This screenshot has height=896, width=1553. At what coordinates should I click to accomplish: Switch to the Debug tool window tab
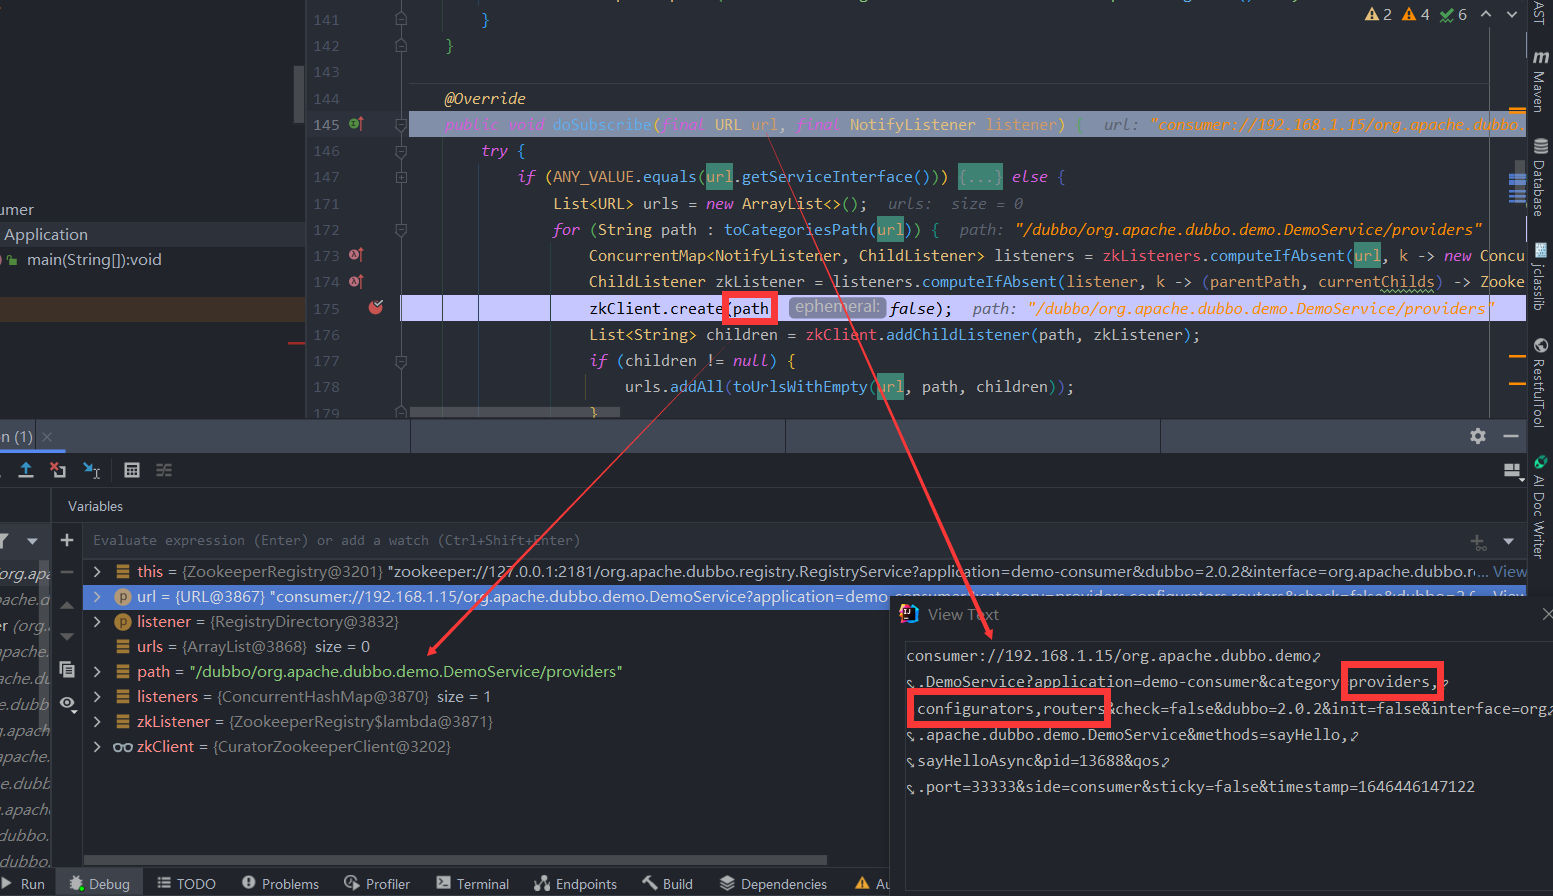point(99,884)
